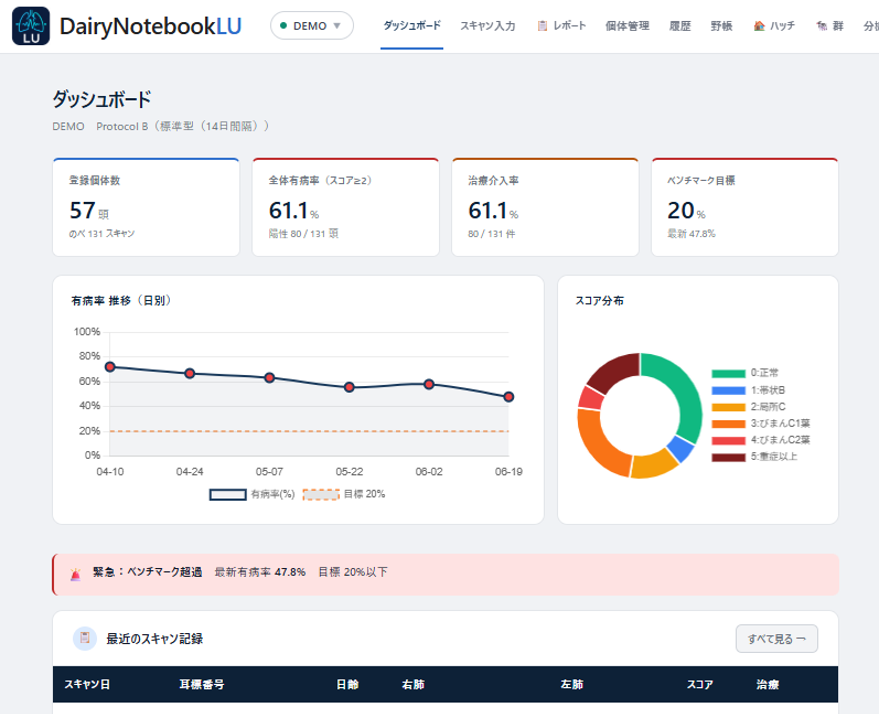
Task: Click the DairyNotebook LU lungs logo icon
Action: 31,26
